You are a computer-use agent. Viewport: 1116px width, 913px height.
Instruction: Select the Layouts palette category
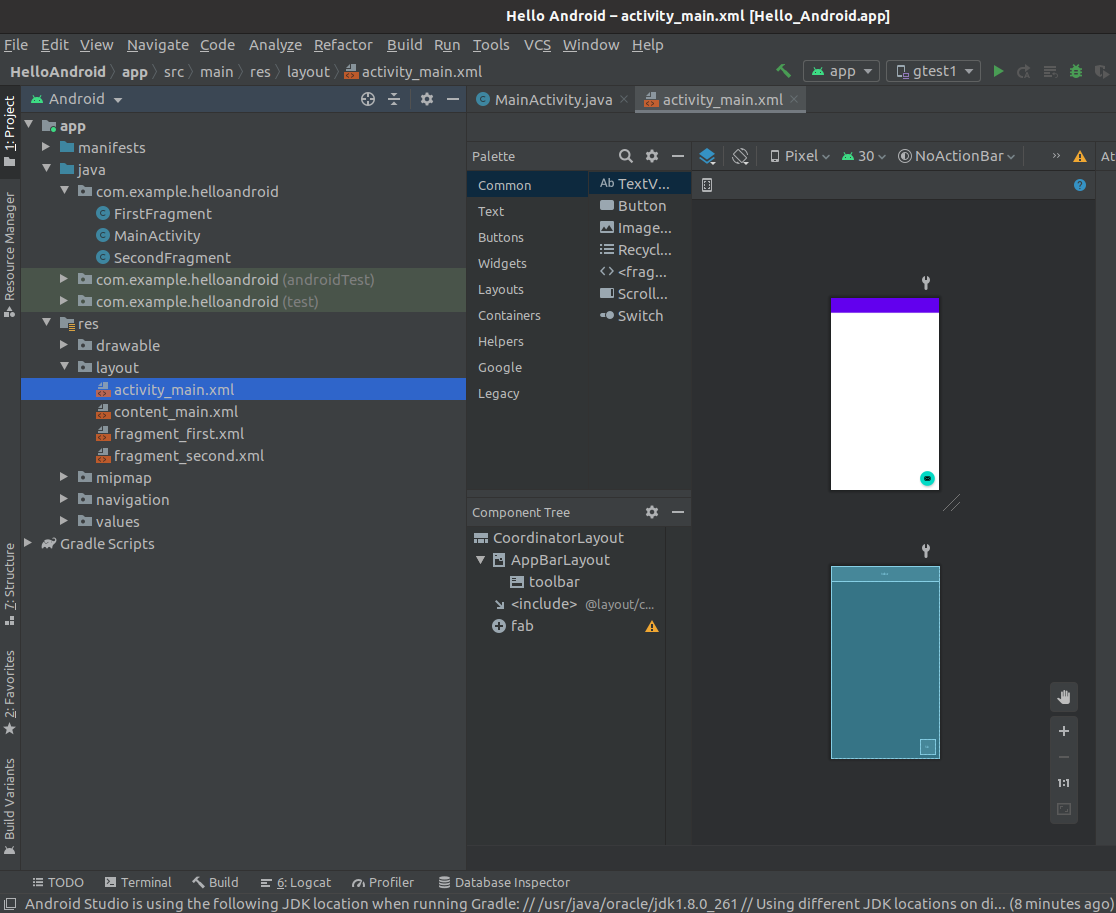click(500, 290)
